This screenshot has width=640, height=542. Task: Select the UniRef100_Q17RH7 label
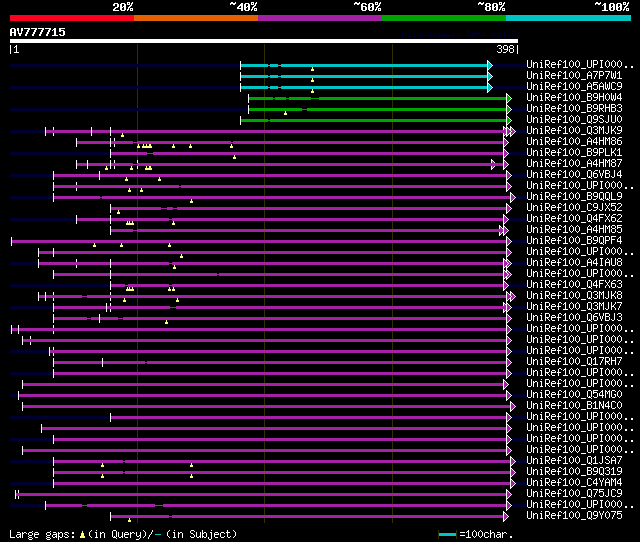pyautogui.click(x=574, y=362)
